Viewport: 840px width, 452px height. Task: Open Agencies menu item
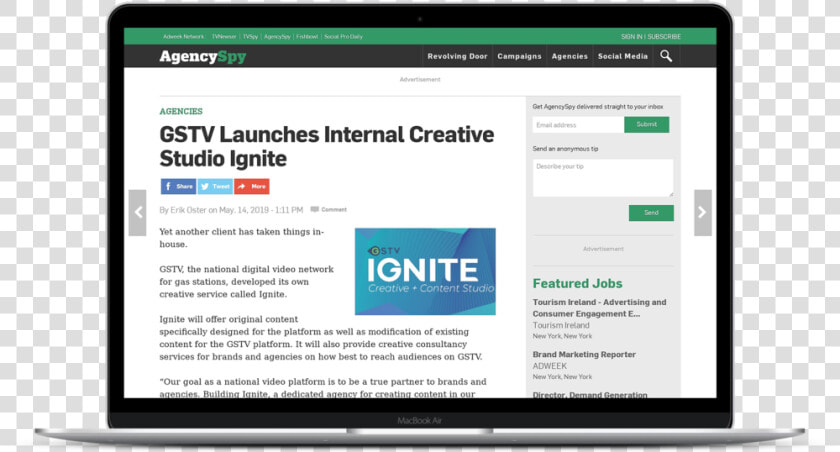click(x=569, y=56)
